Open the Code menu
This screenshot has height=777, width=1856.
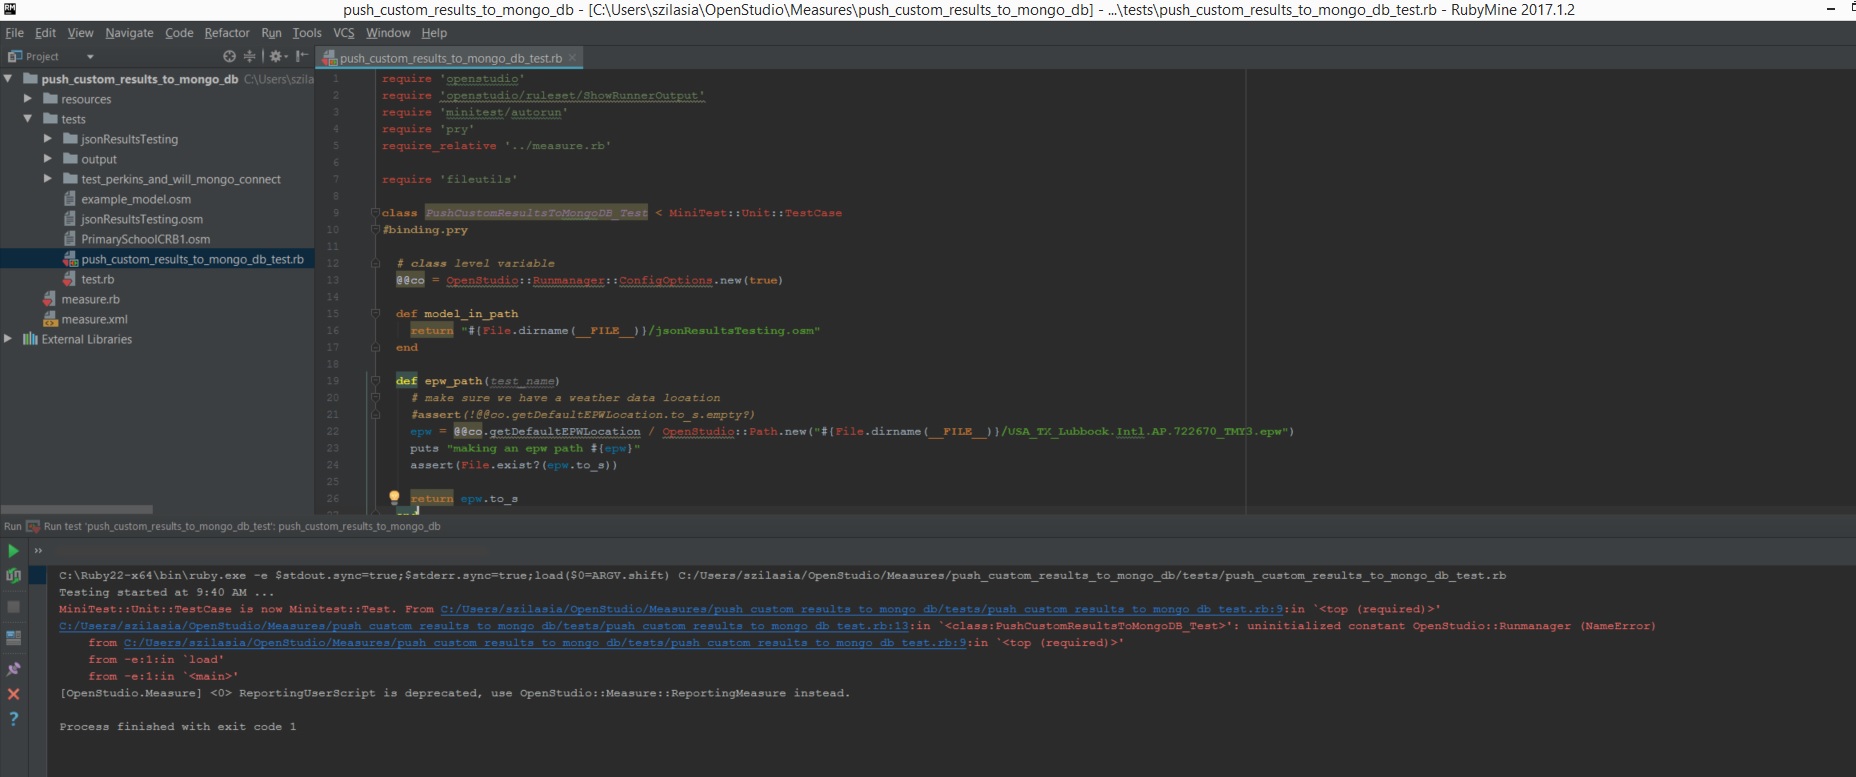click(x=179, y=33)
